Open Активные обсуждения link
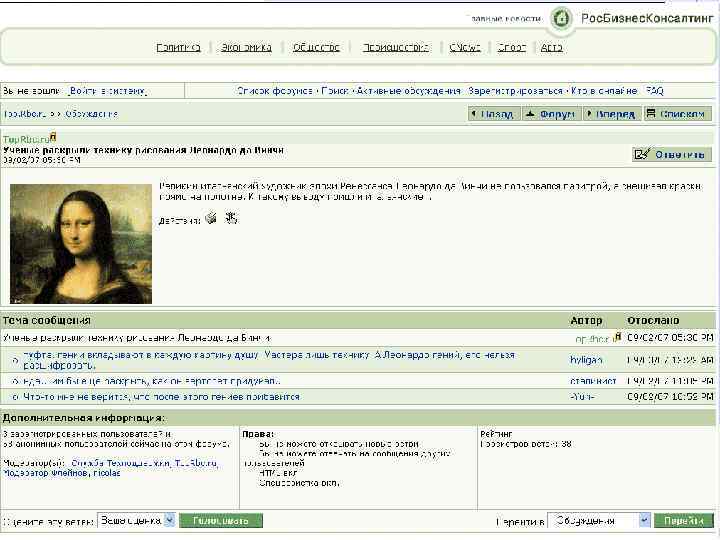Image resolution: width=720 pixels, height=540 pixels. [x=409, y=91]
